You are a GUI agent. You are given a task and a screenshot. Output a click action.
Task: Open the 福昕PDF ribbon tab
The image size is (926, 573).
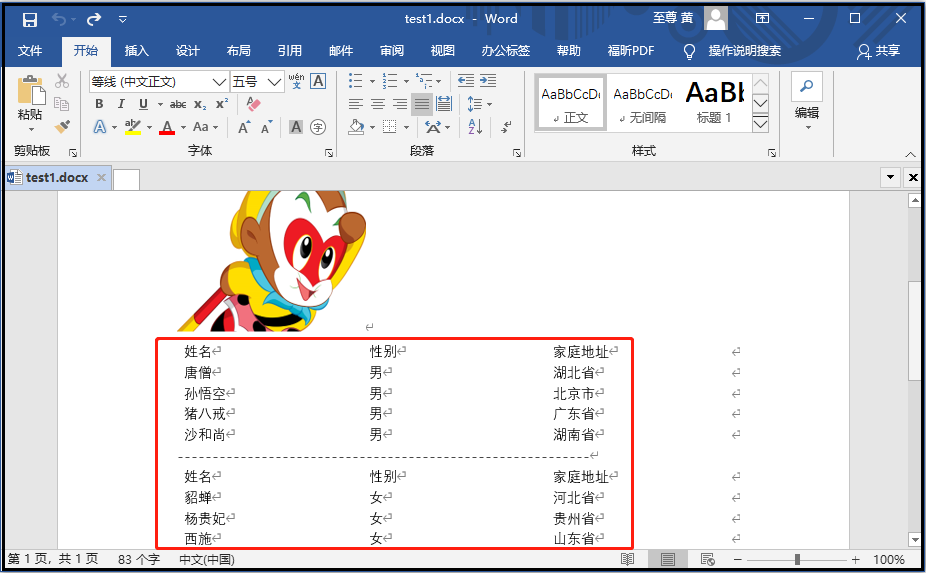(631, 51)
